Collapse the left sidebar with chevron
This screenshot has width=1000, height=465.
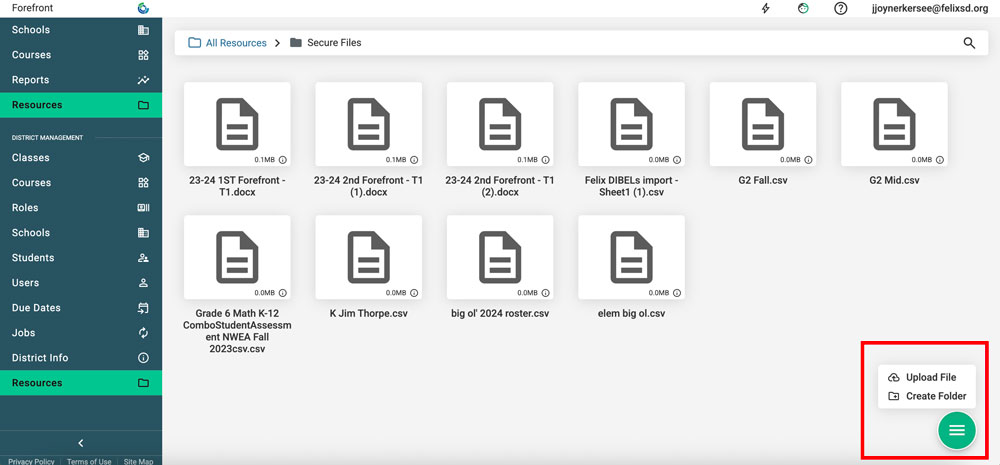point(81,443)
